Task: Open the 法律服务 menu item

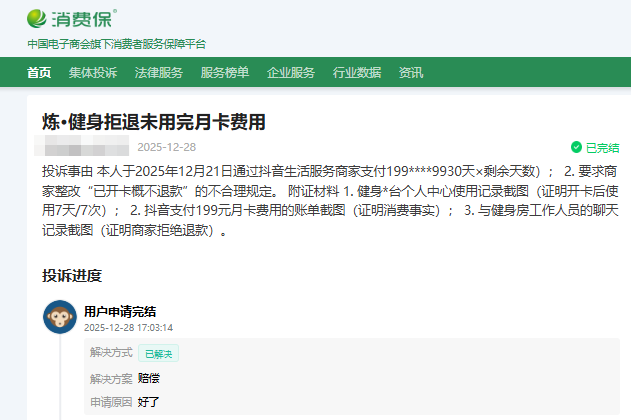Action: (x=159, y=73)
